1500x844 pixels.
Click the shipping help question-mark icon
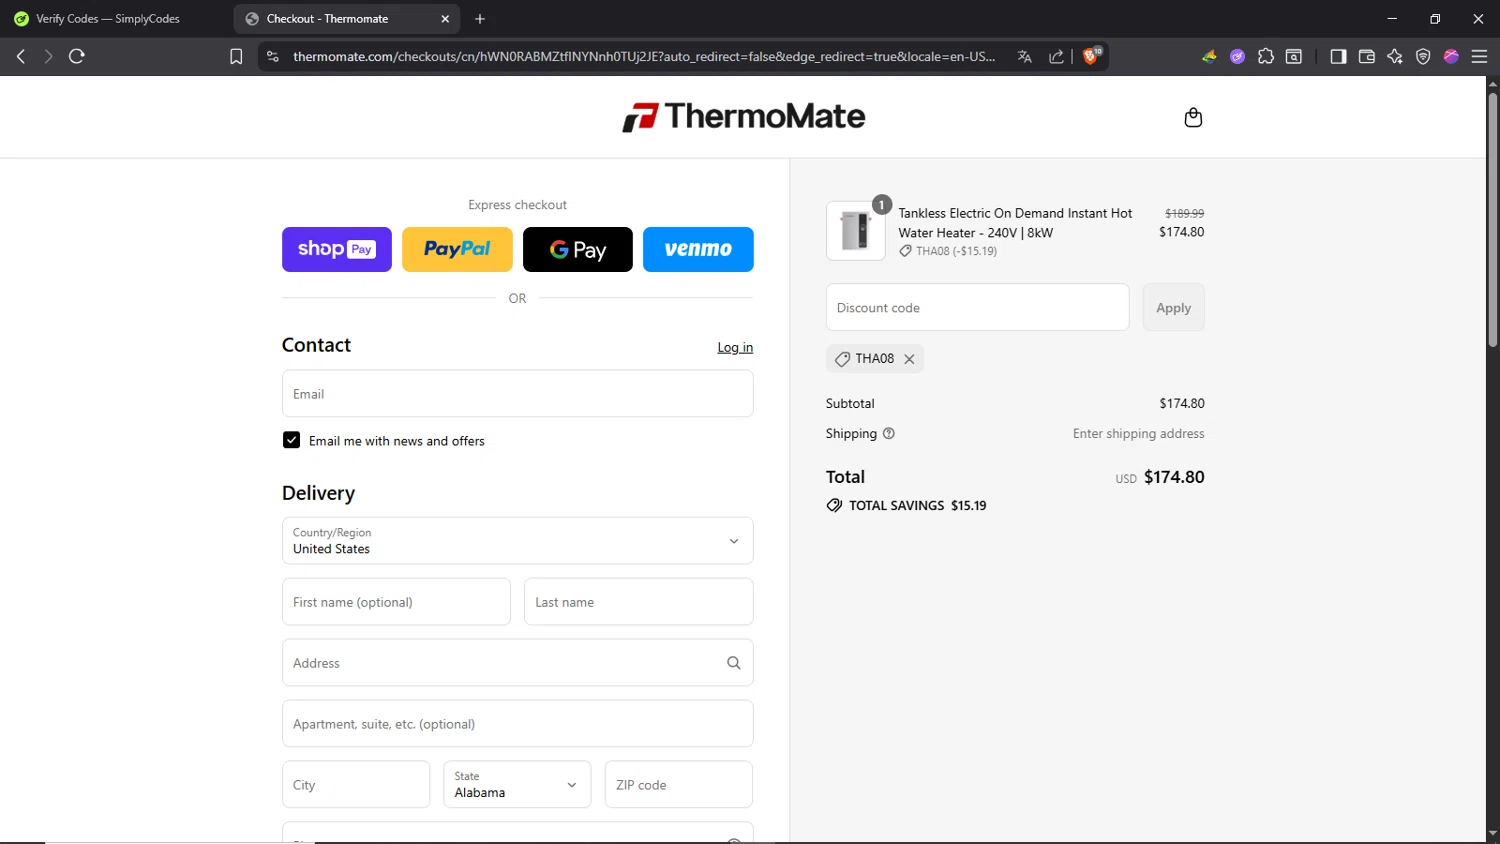(x=889, y=434)
